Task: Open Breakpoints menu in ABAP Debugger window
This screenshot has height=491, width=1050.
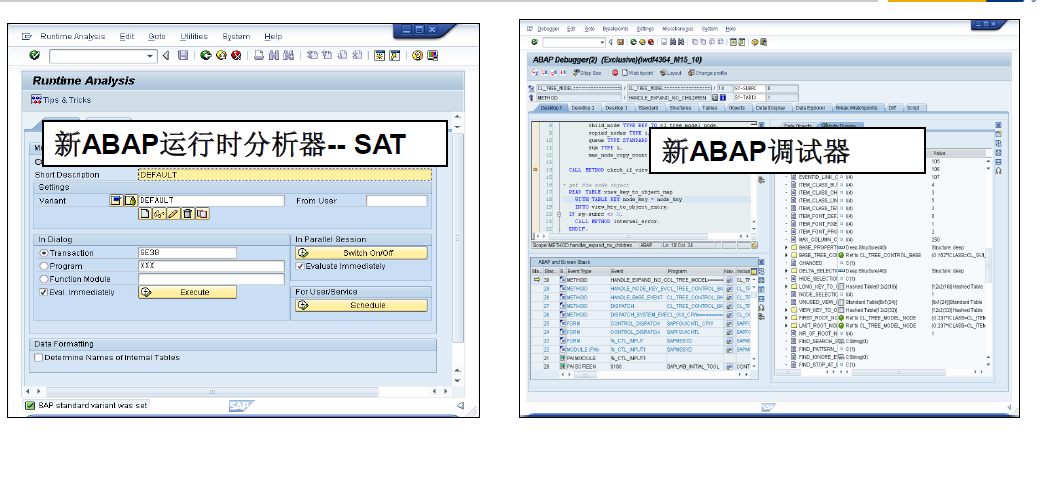Action: click(615, 29)
